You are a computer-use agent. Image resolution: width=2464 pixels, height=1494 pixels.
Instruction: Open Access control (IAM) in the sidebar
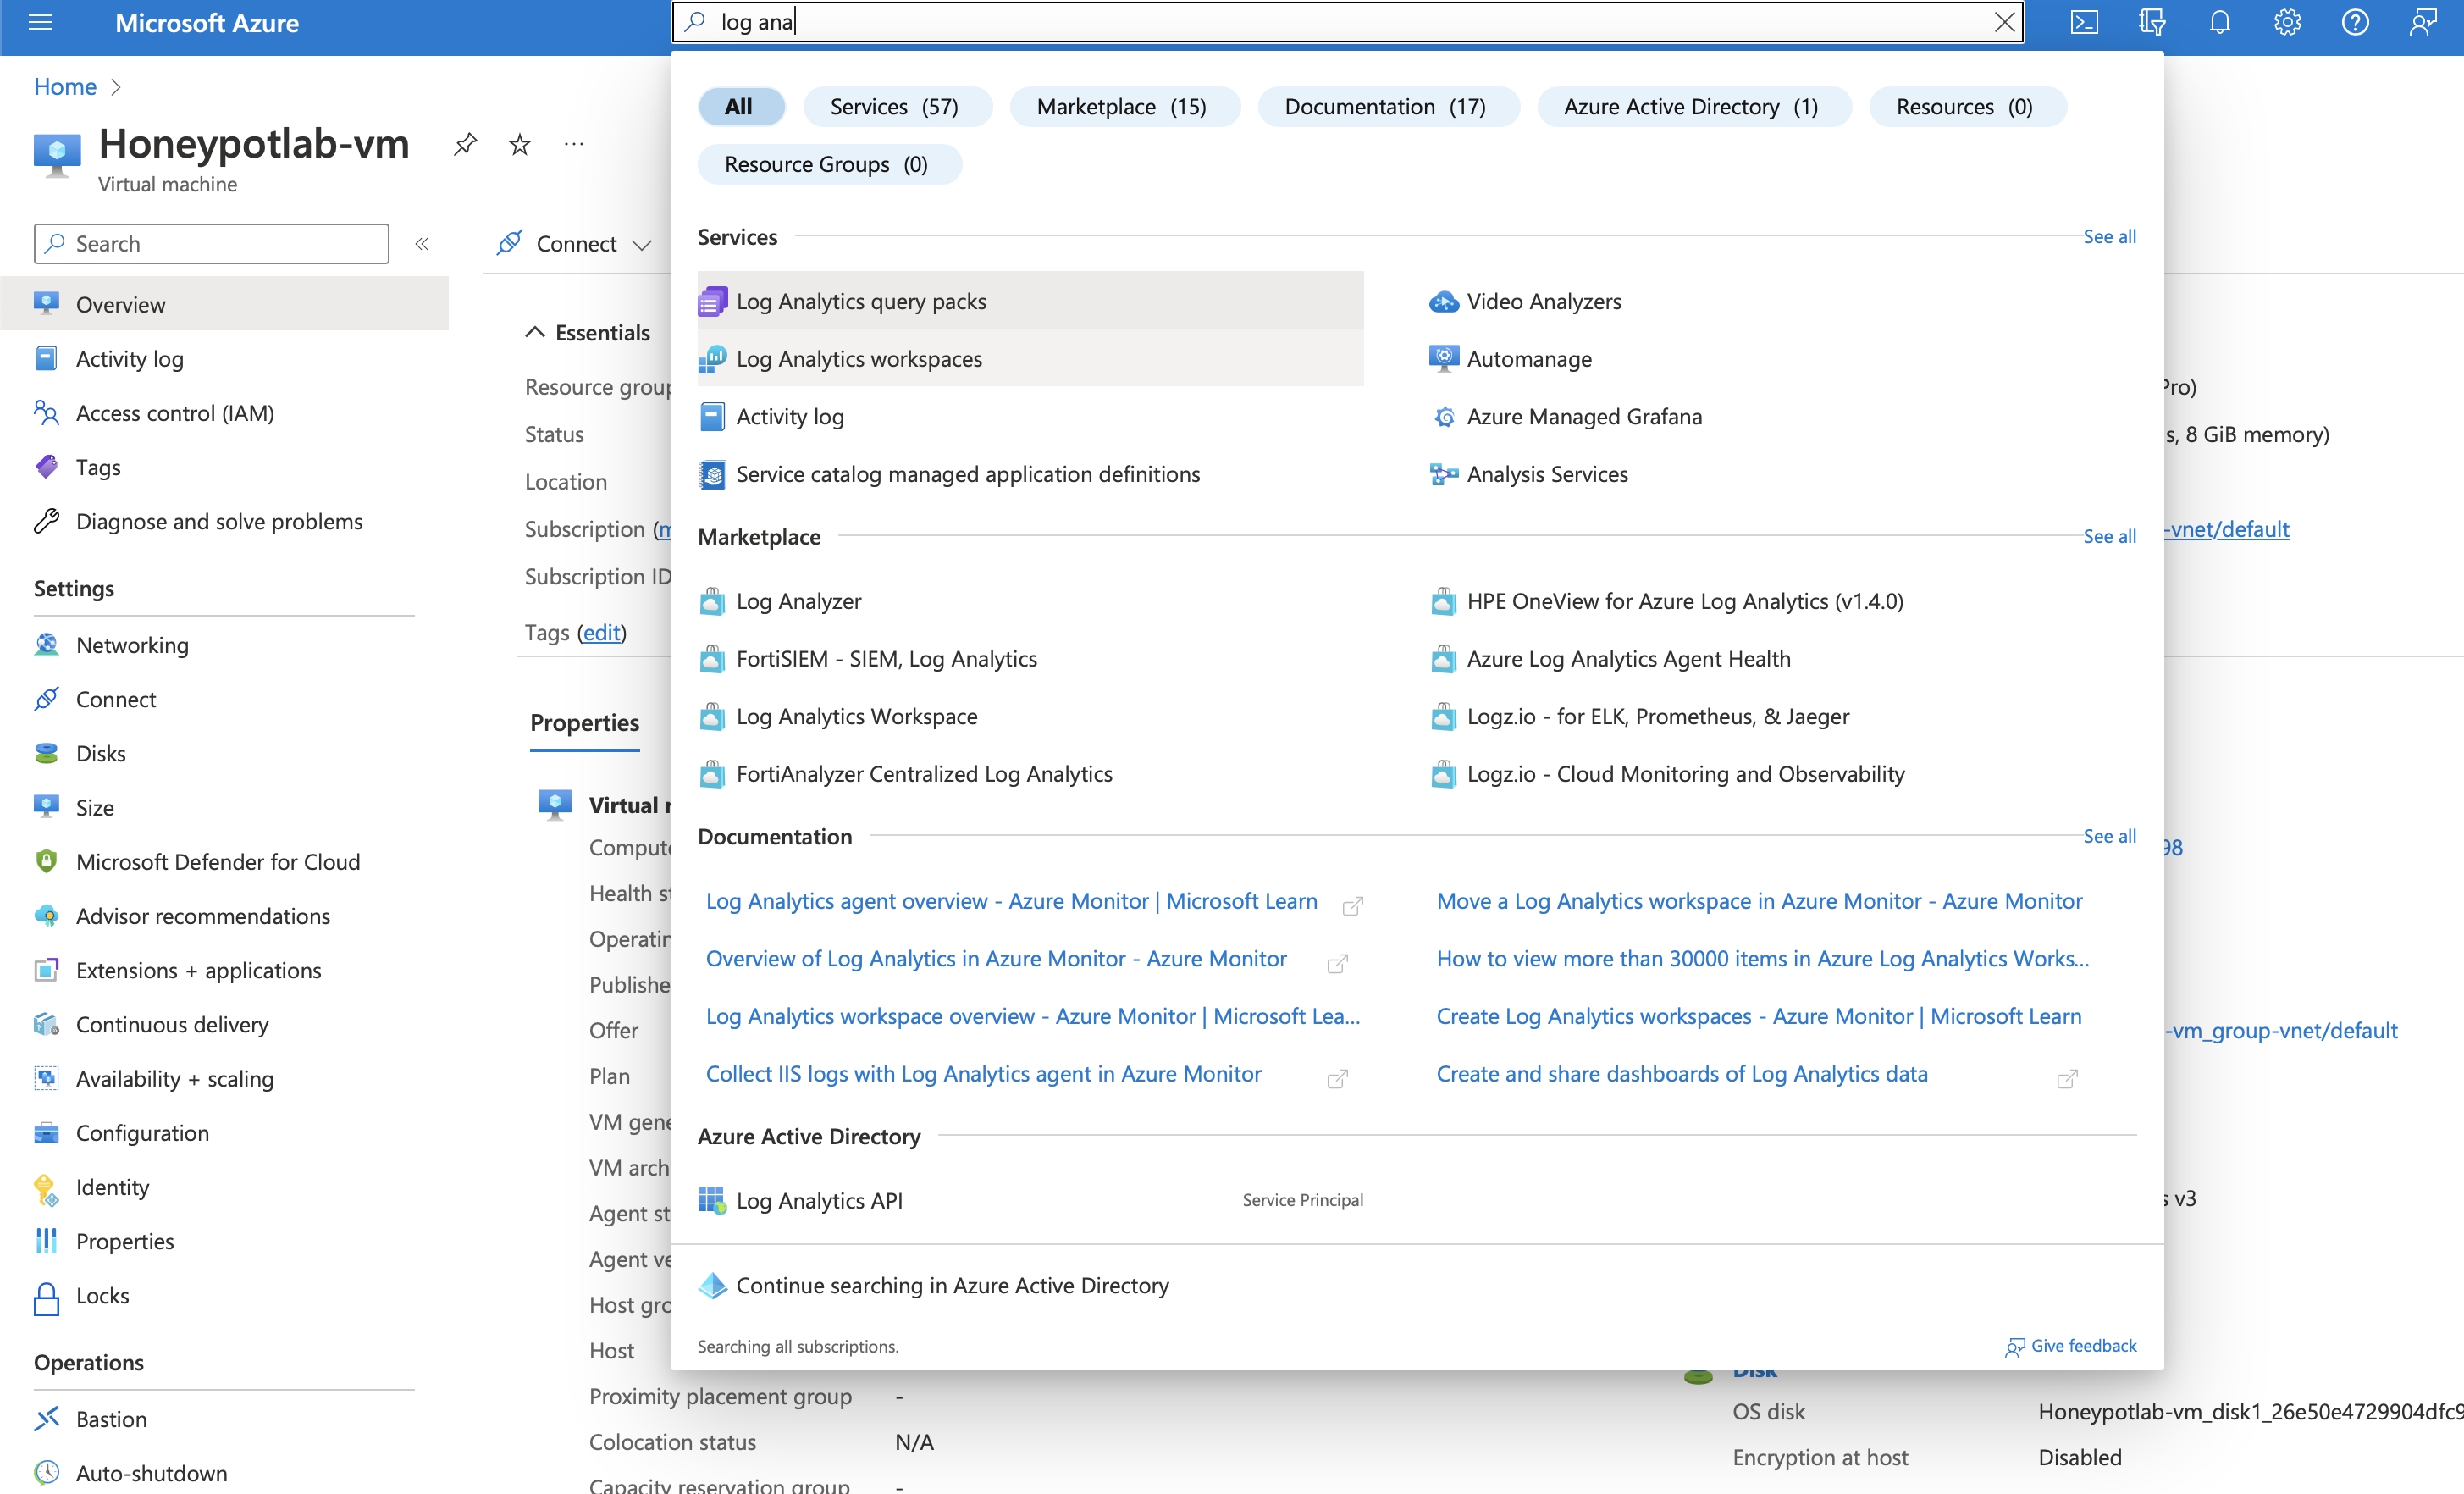(175, 413)
